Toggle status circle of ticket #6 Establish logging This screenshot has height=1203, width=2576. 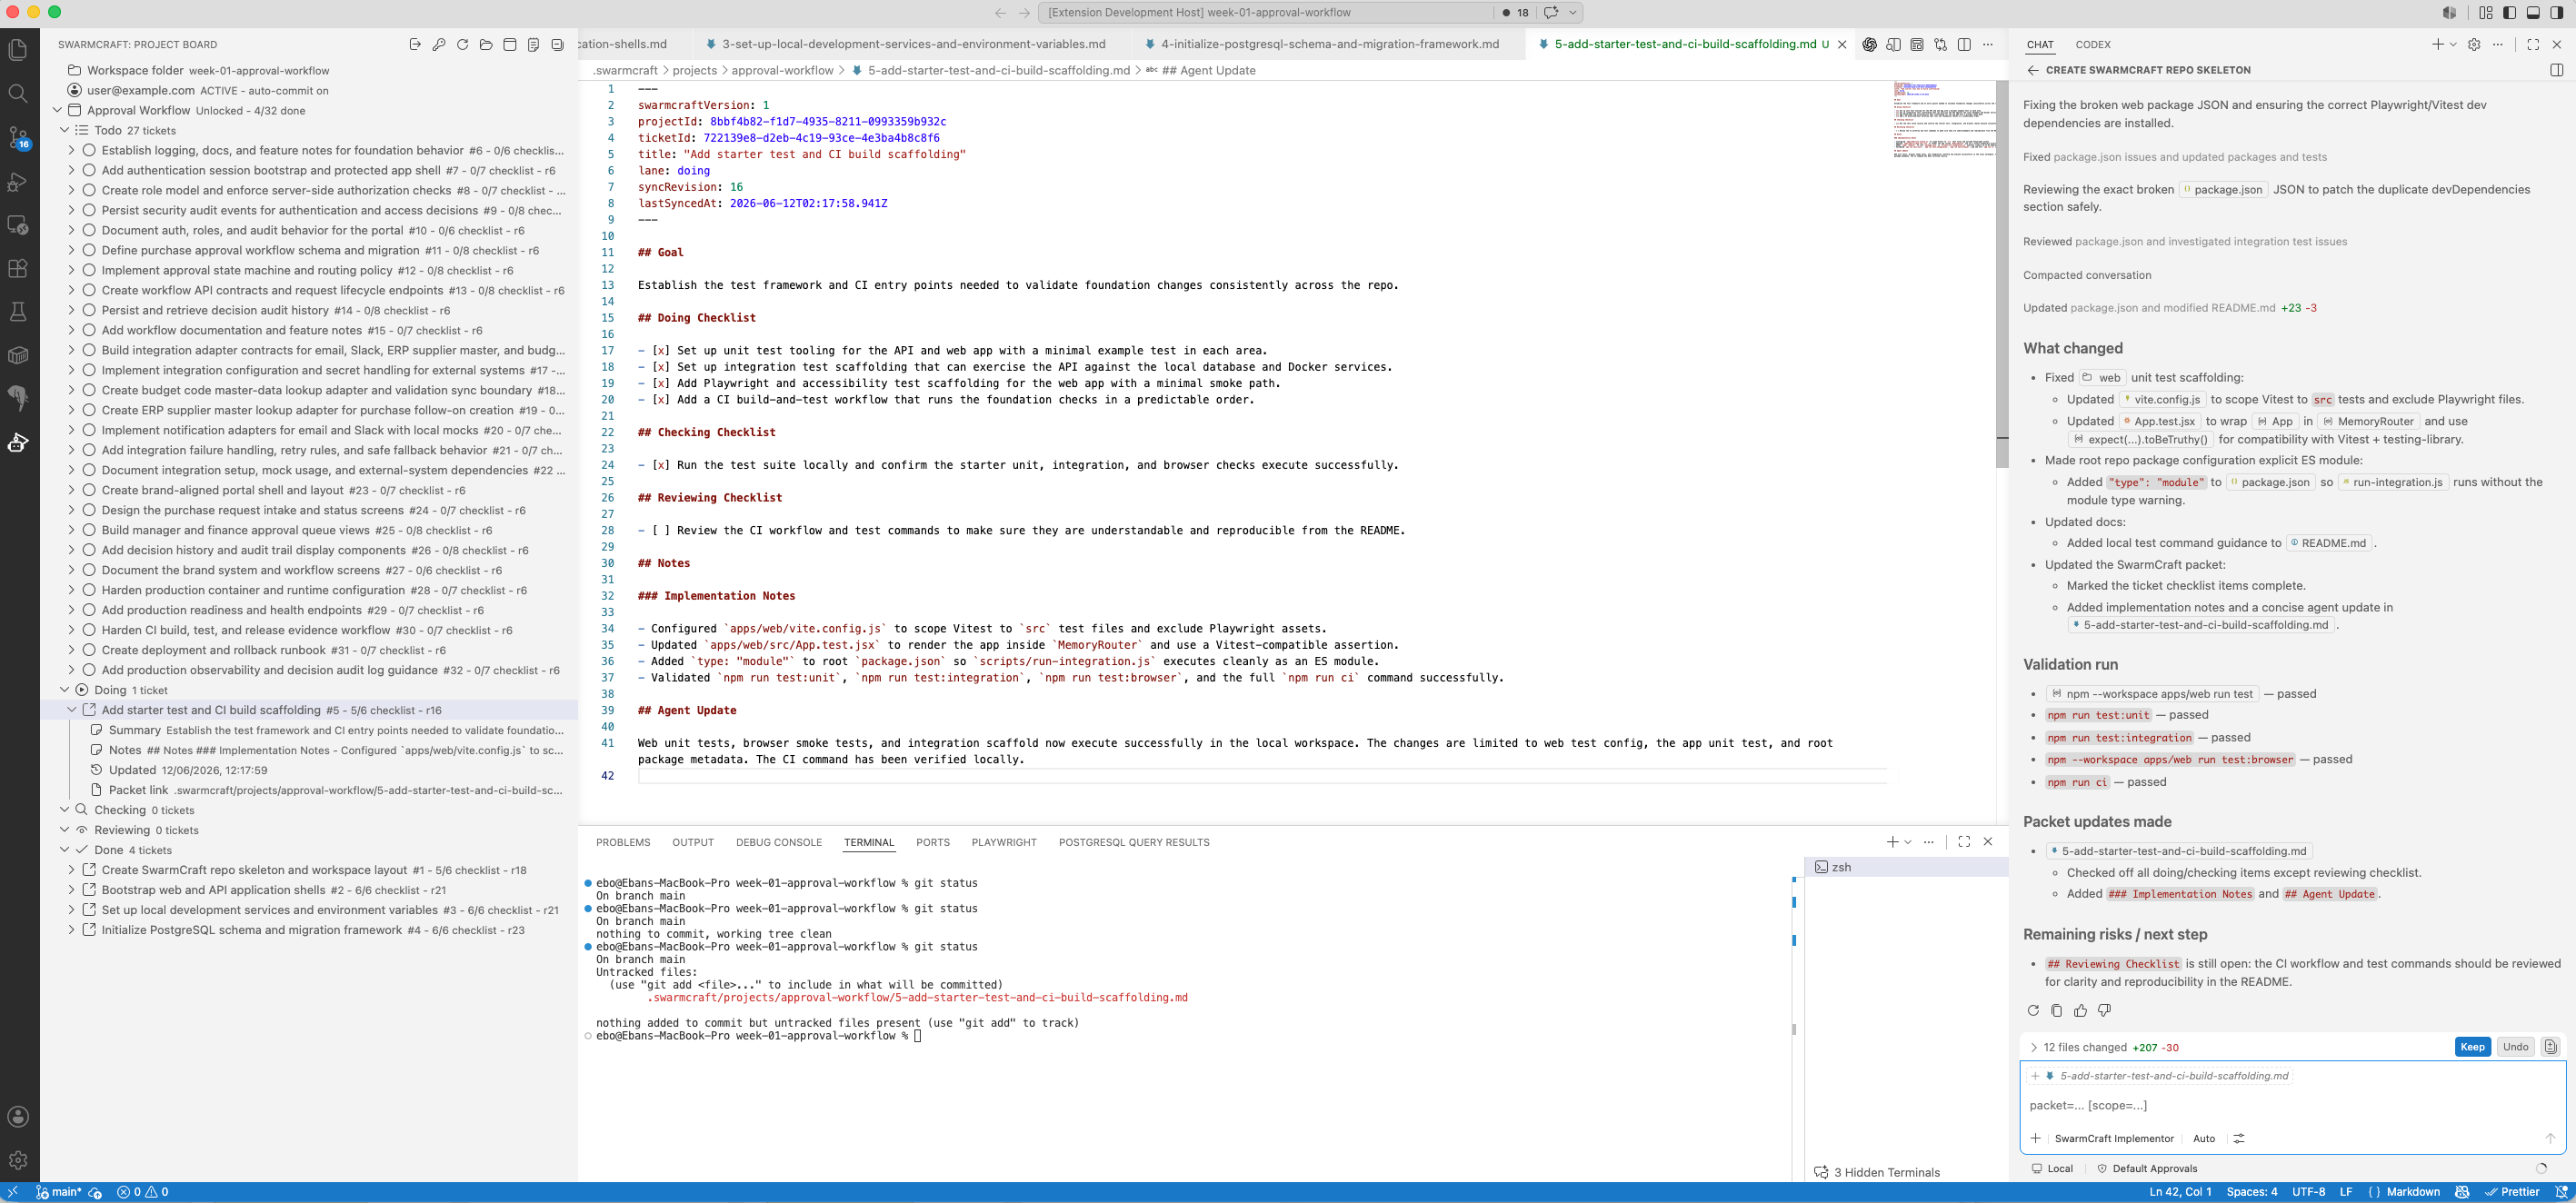pyautogui.click(x=89, y=150)
